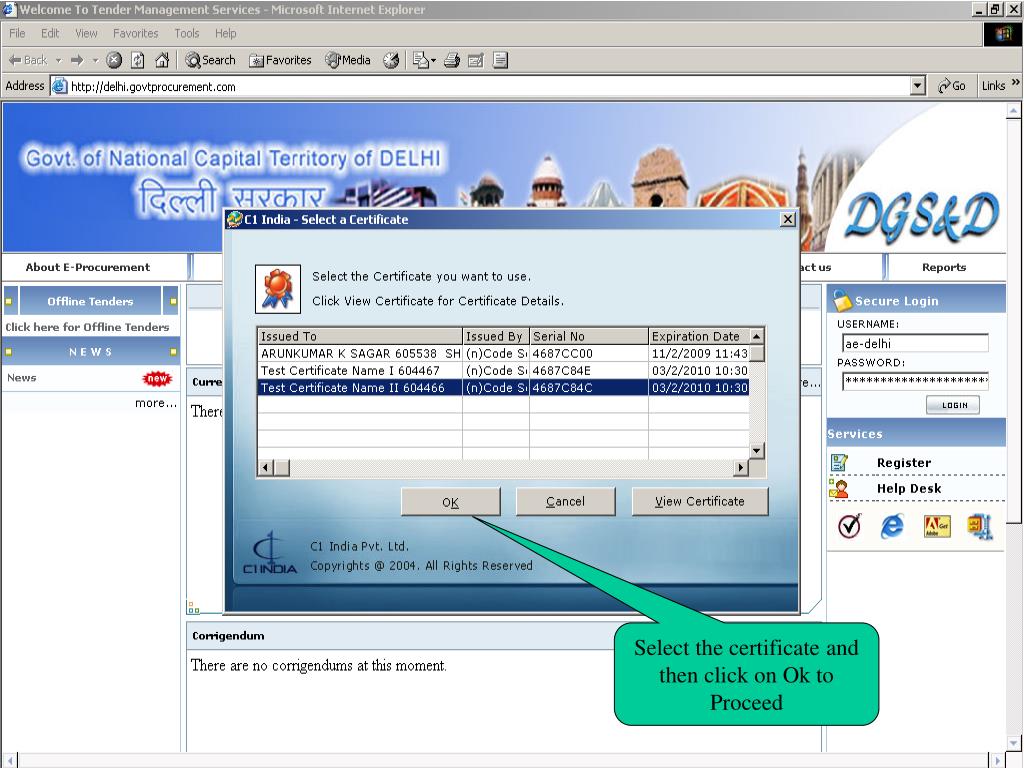This screenshot has width=1024, height=768.
Task: Click the PASSWORD input field
Action: [x=915, y=381]
